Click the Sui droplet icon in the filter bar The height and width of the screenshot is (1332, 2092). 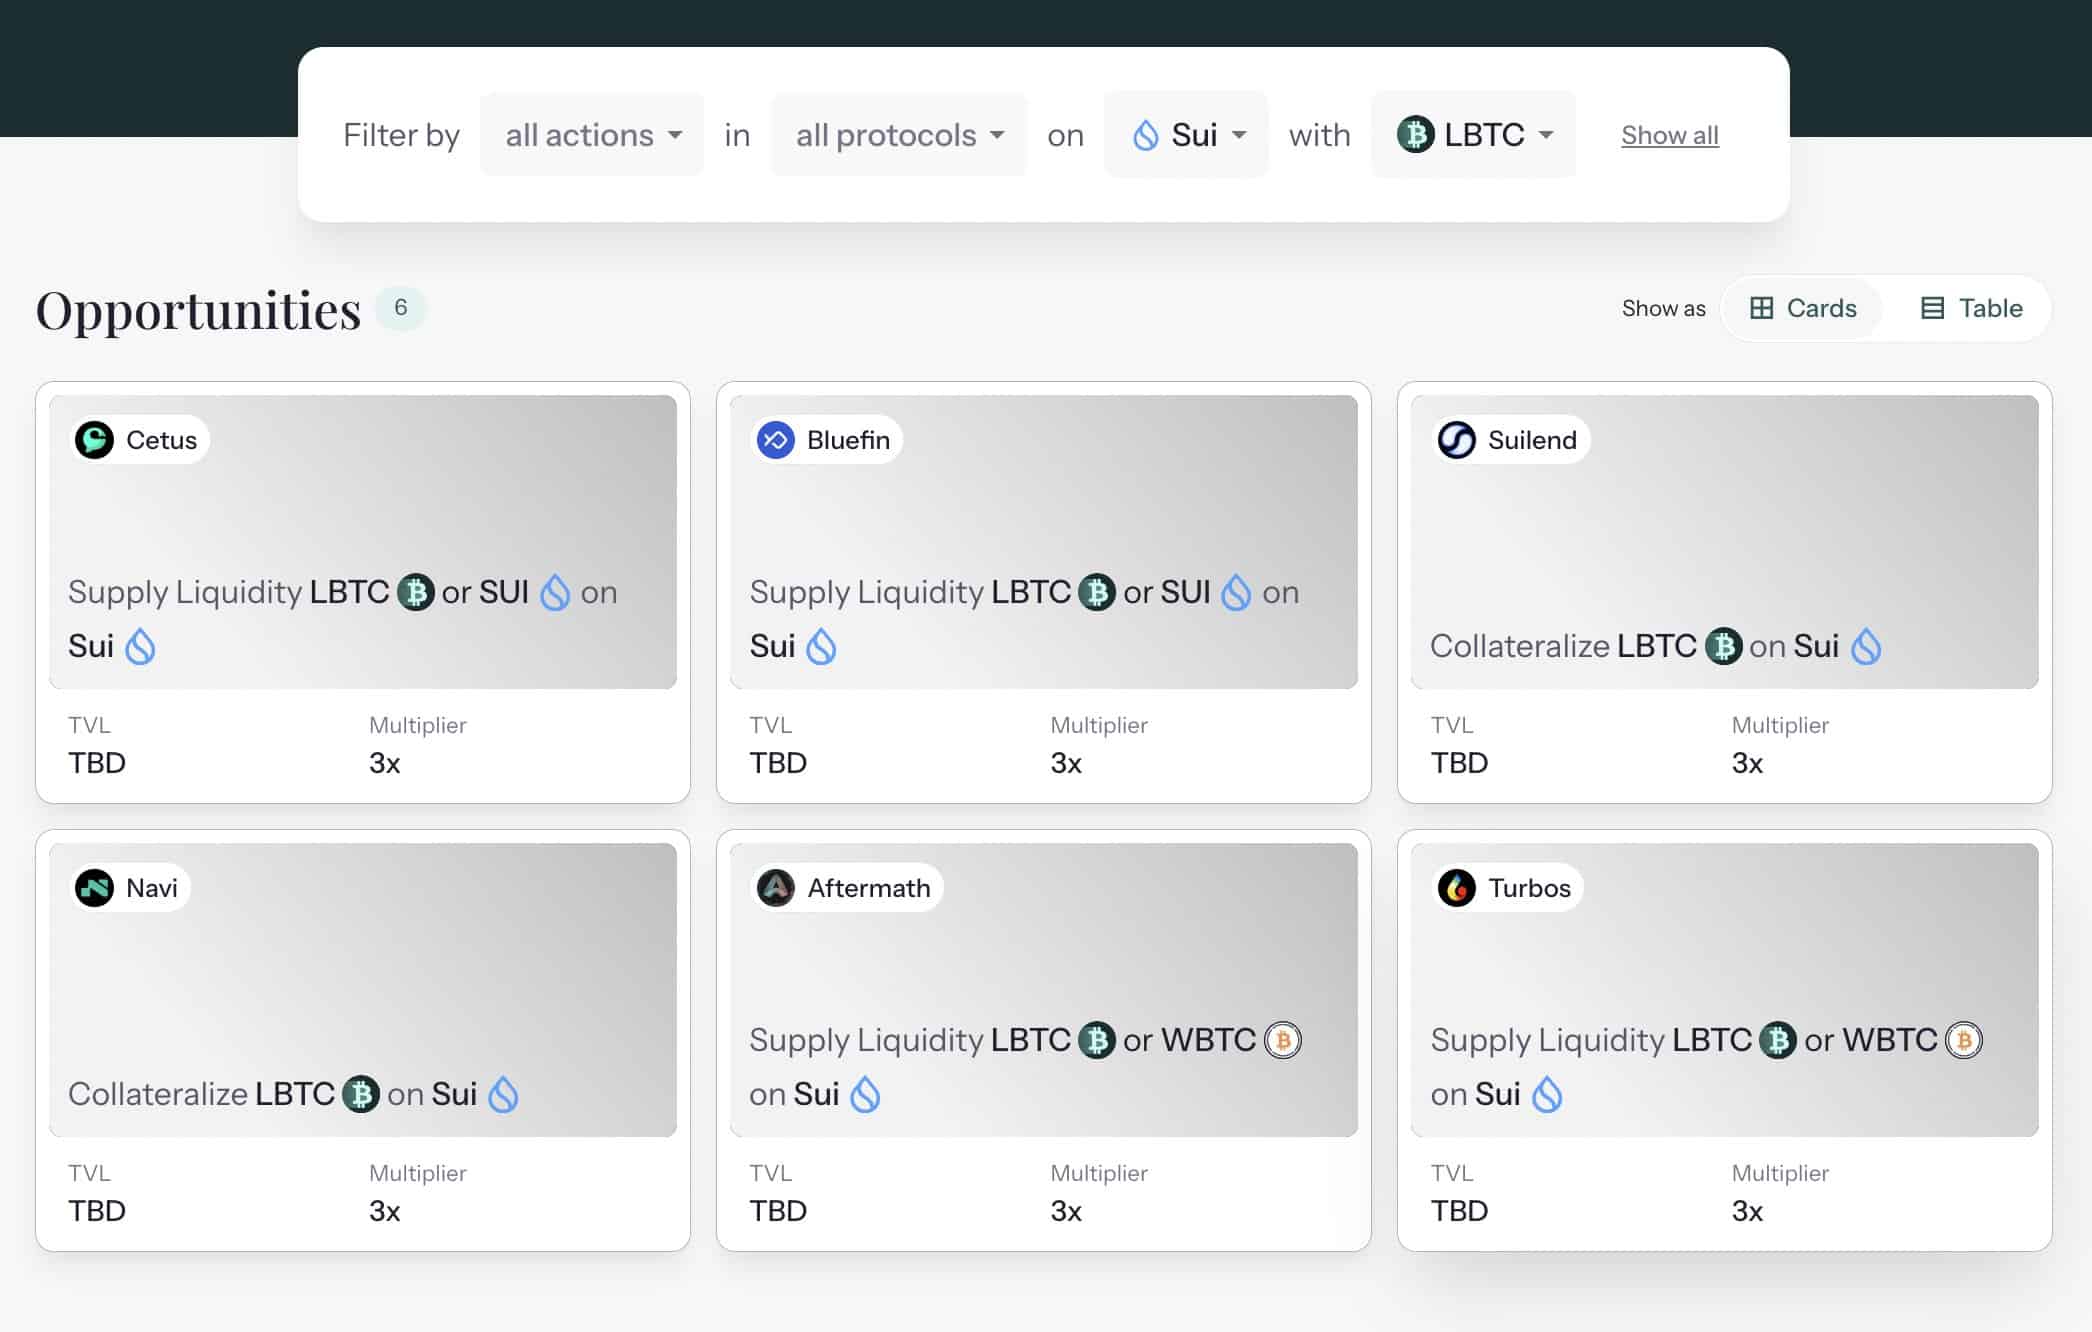[1145, 135]
